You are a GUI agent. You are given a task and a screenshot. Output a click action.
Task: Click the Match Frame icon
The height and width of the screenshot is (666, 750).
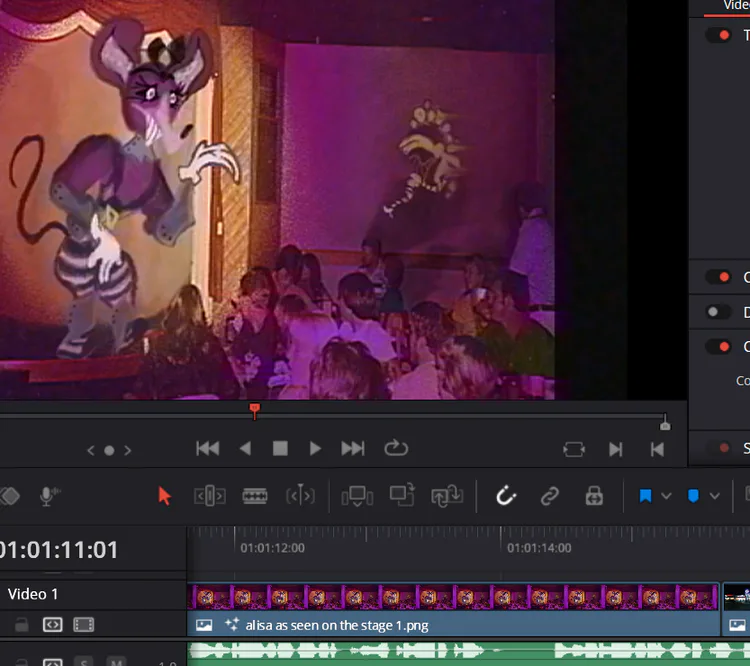[x=574, y=450]
